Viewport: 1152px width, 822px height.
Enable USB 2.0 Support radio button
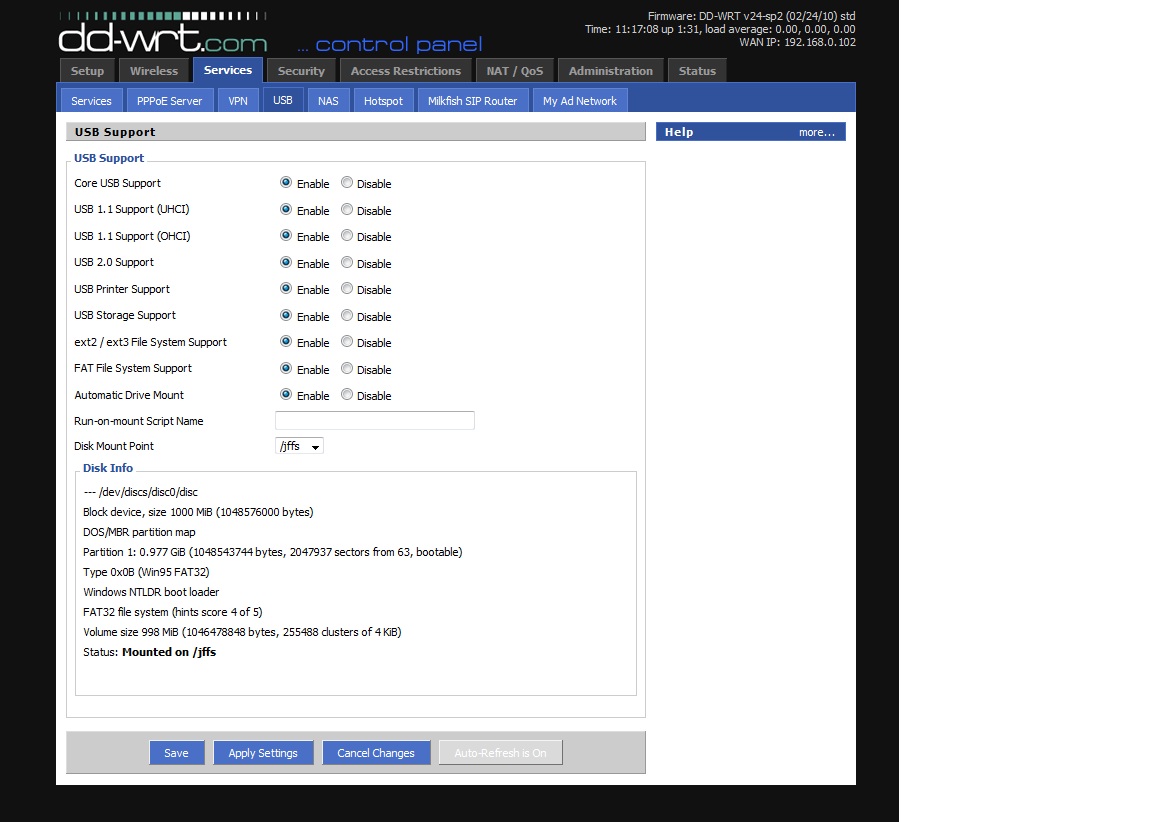[x=286, y=263]
